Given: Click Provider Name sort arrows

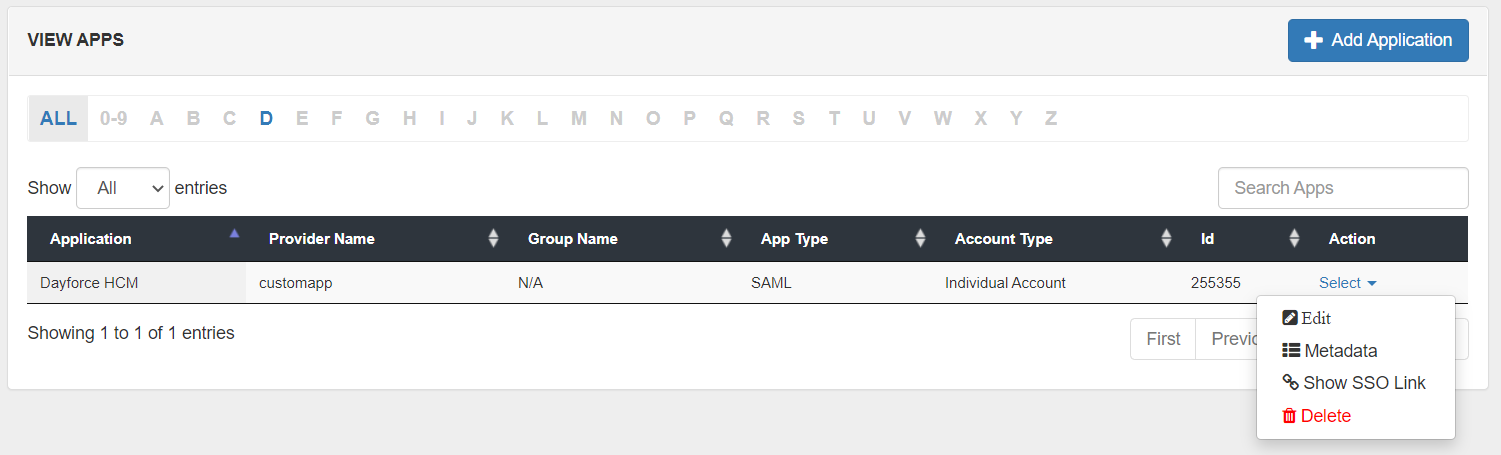Looking at the screenshot, I should point(492,239).
